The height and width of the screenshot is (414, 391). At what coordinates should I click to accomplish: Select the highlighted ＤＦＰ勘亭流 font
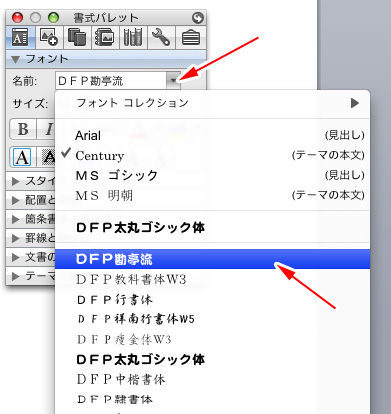coord(212,259)
